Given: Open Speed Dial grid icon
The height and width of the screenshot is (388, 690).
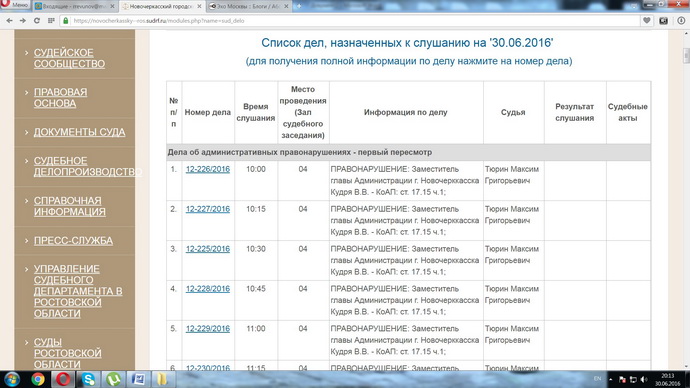Looking at the screenshot, I should coord(51,21).
